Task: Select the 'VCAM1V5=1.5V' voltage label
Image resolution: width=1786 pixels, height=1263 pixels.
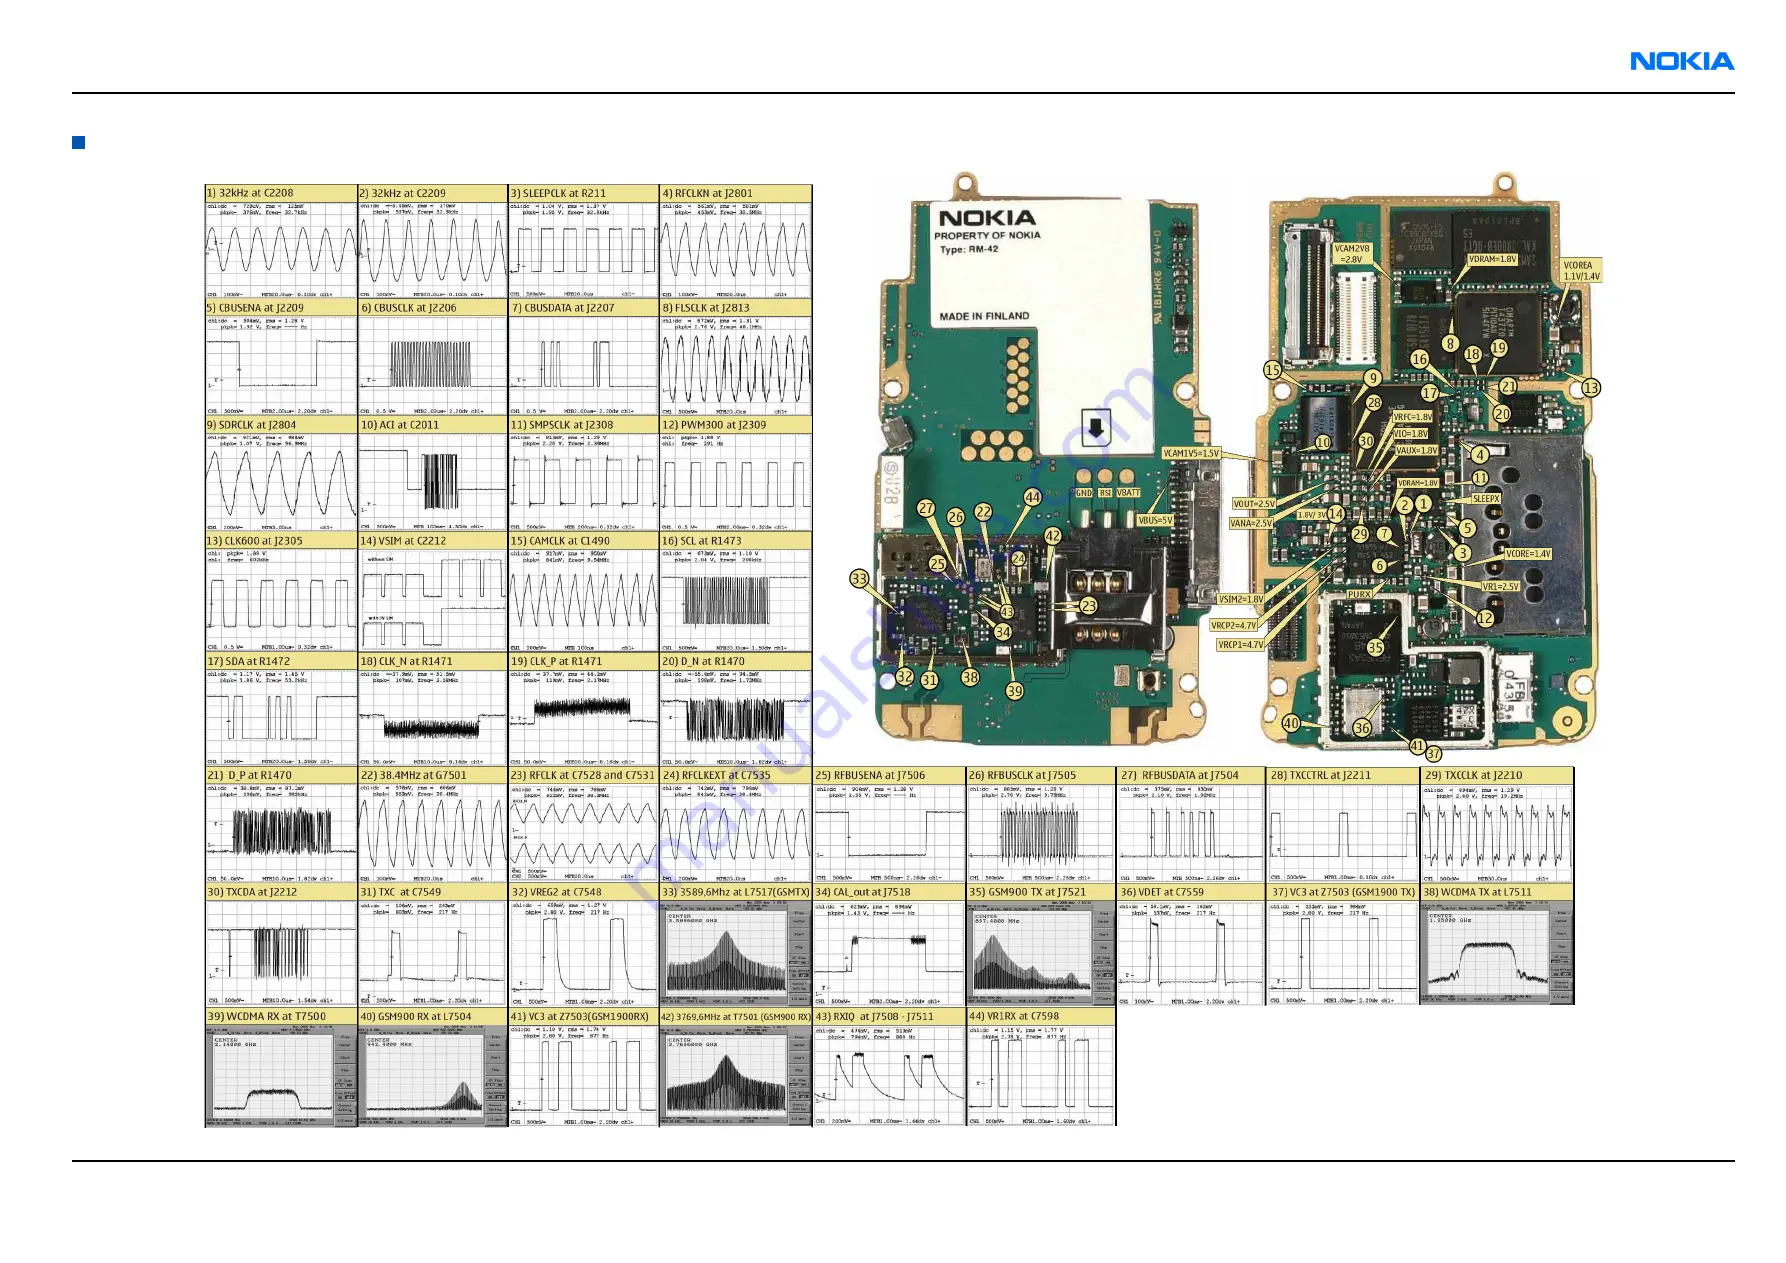Action: coord(1191,453)
